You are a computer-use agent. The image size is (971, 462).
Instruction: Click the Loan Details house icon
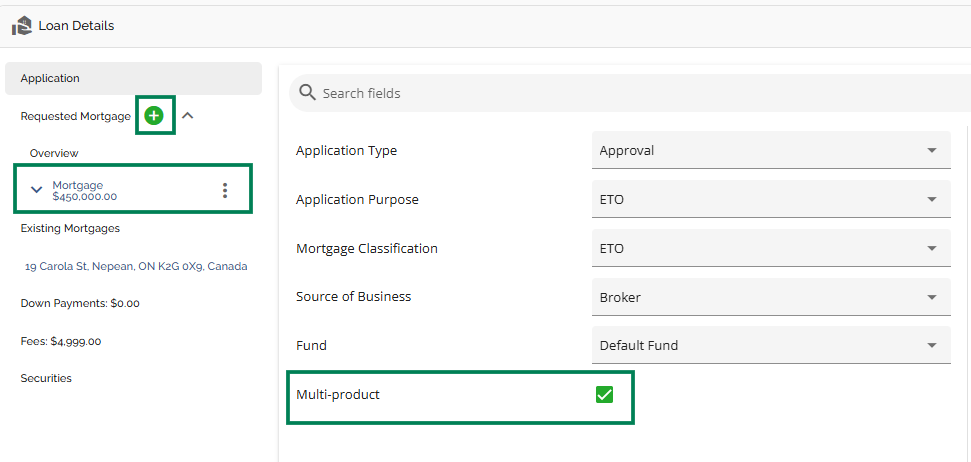[x=22, y=26]
